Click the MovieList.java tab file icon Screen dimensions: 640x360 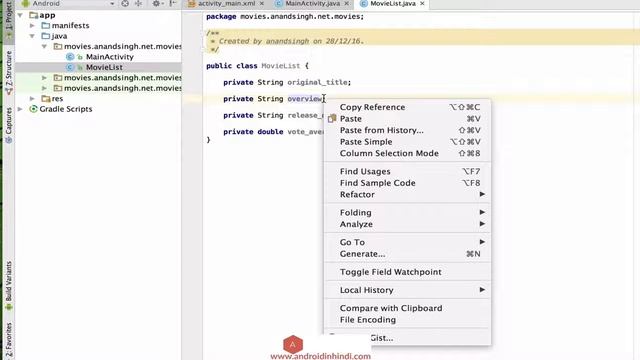[x=364, y=4]
